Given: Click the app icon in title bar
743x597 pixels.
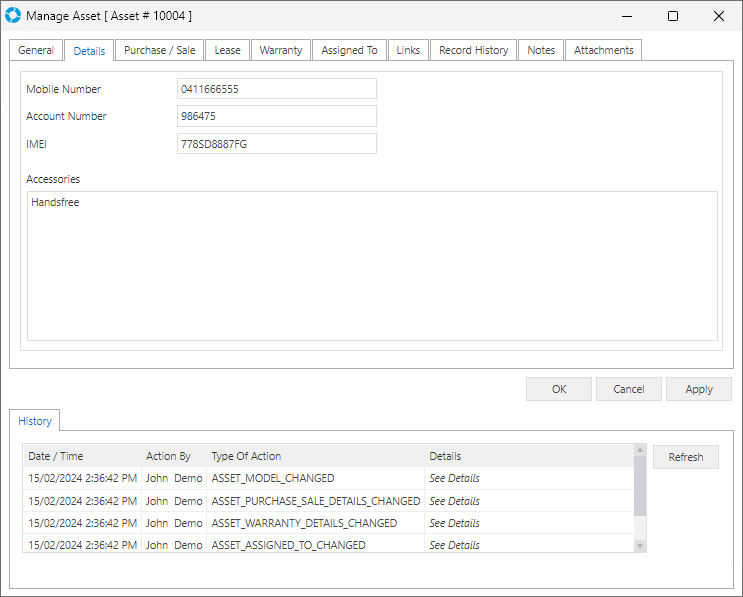Looking at the screenshot, I should click(x=13, y=16).
